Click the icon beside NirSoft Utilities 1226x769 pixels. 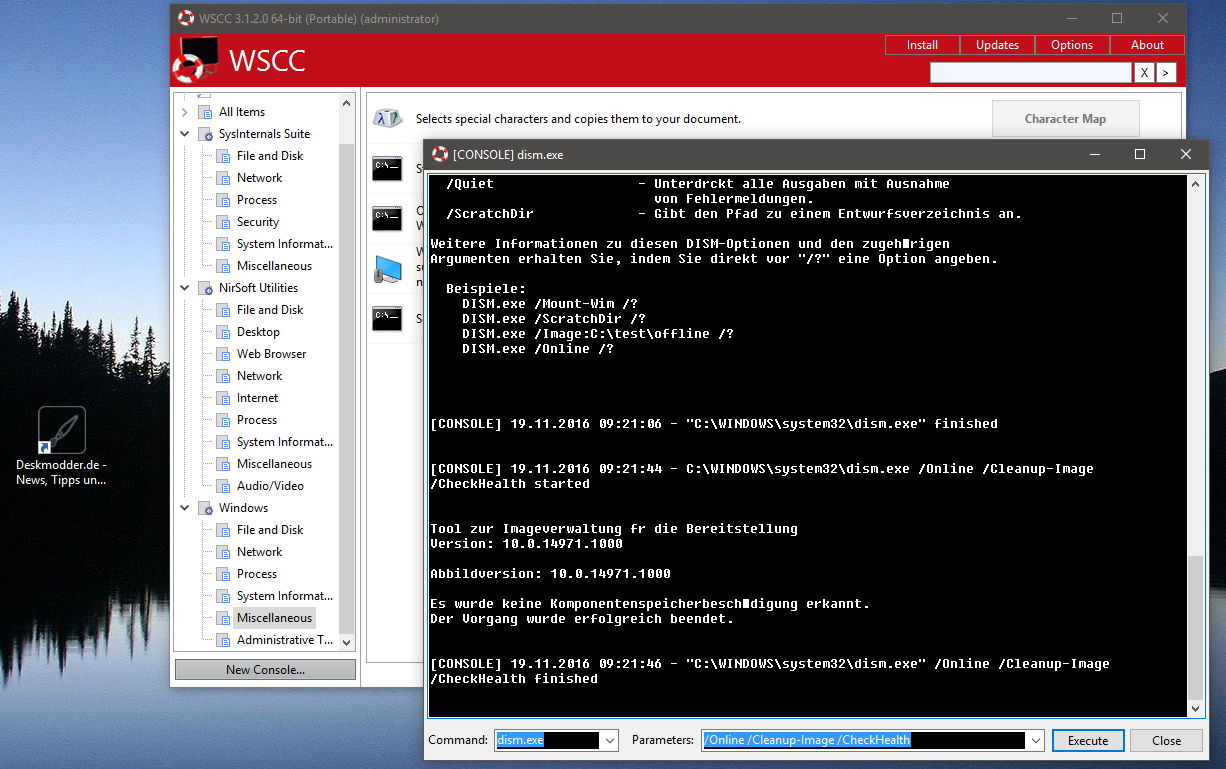(206, 288)
